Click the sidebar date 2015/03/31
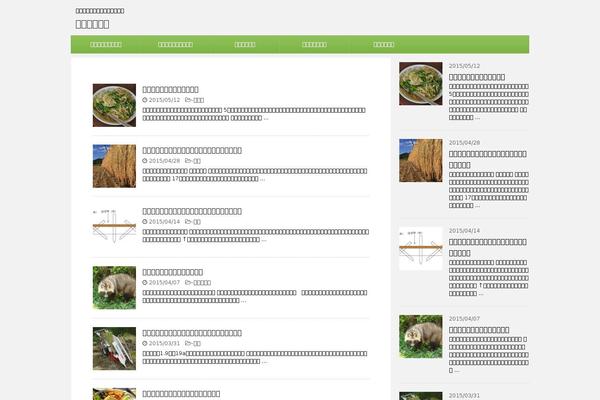Image resolution: width=600 pixels, height=400 pixels. point(464,395)
